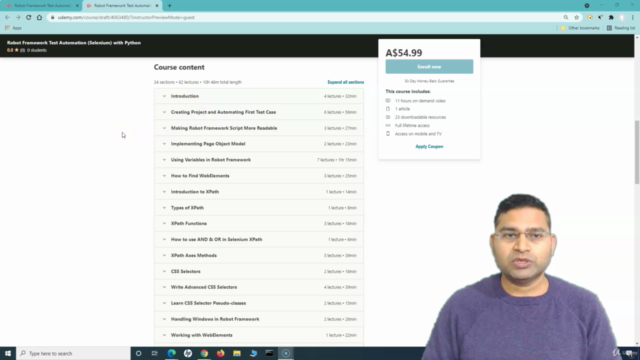
Task: Open Task View on taskbar
Action: pyautogui.click(x=155, y=353)
